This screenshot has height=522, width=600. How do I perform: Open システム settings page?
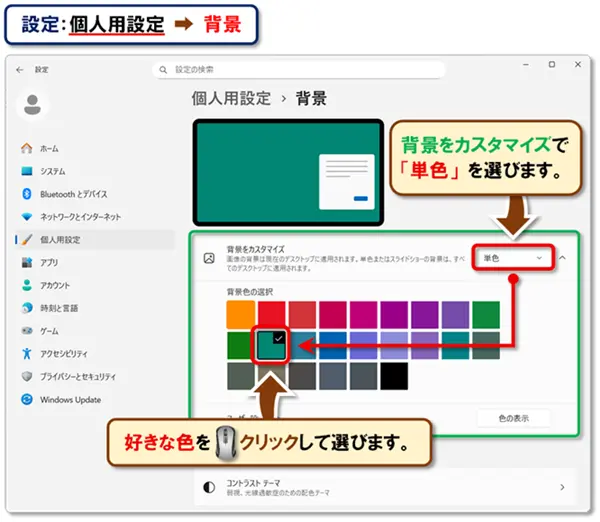coord(53,171)
